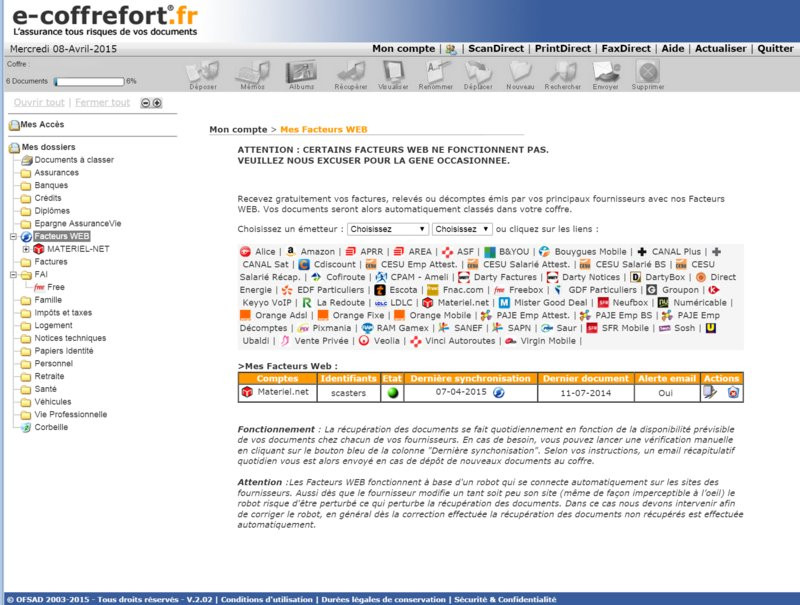Screen dimensions: 800x605
Task: Click the Amazon logo icon in provider list
Action: 291,251
